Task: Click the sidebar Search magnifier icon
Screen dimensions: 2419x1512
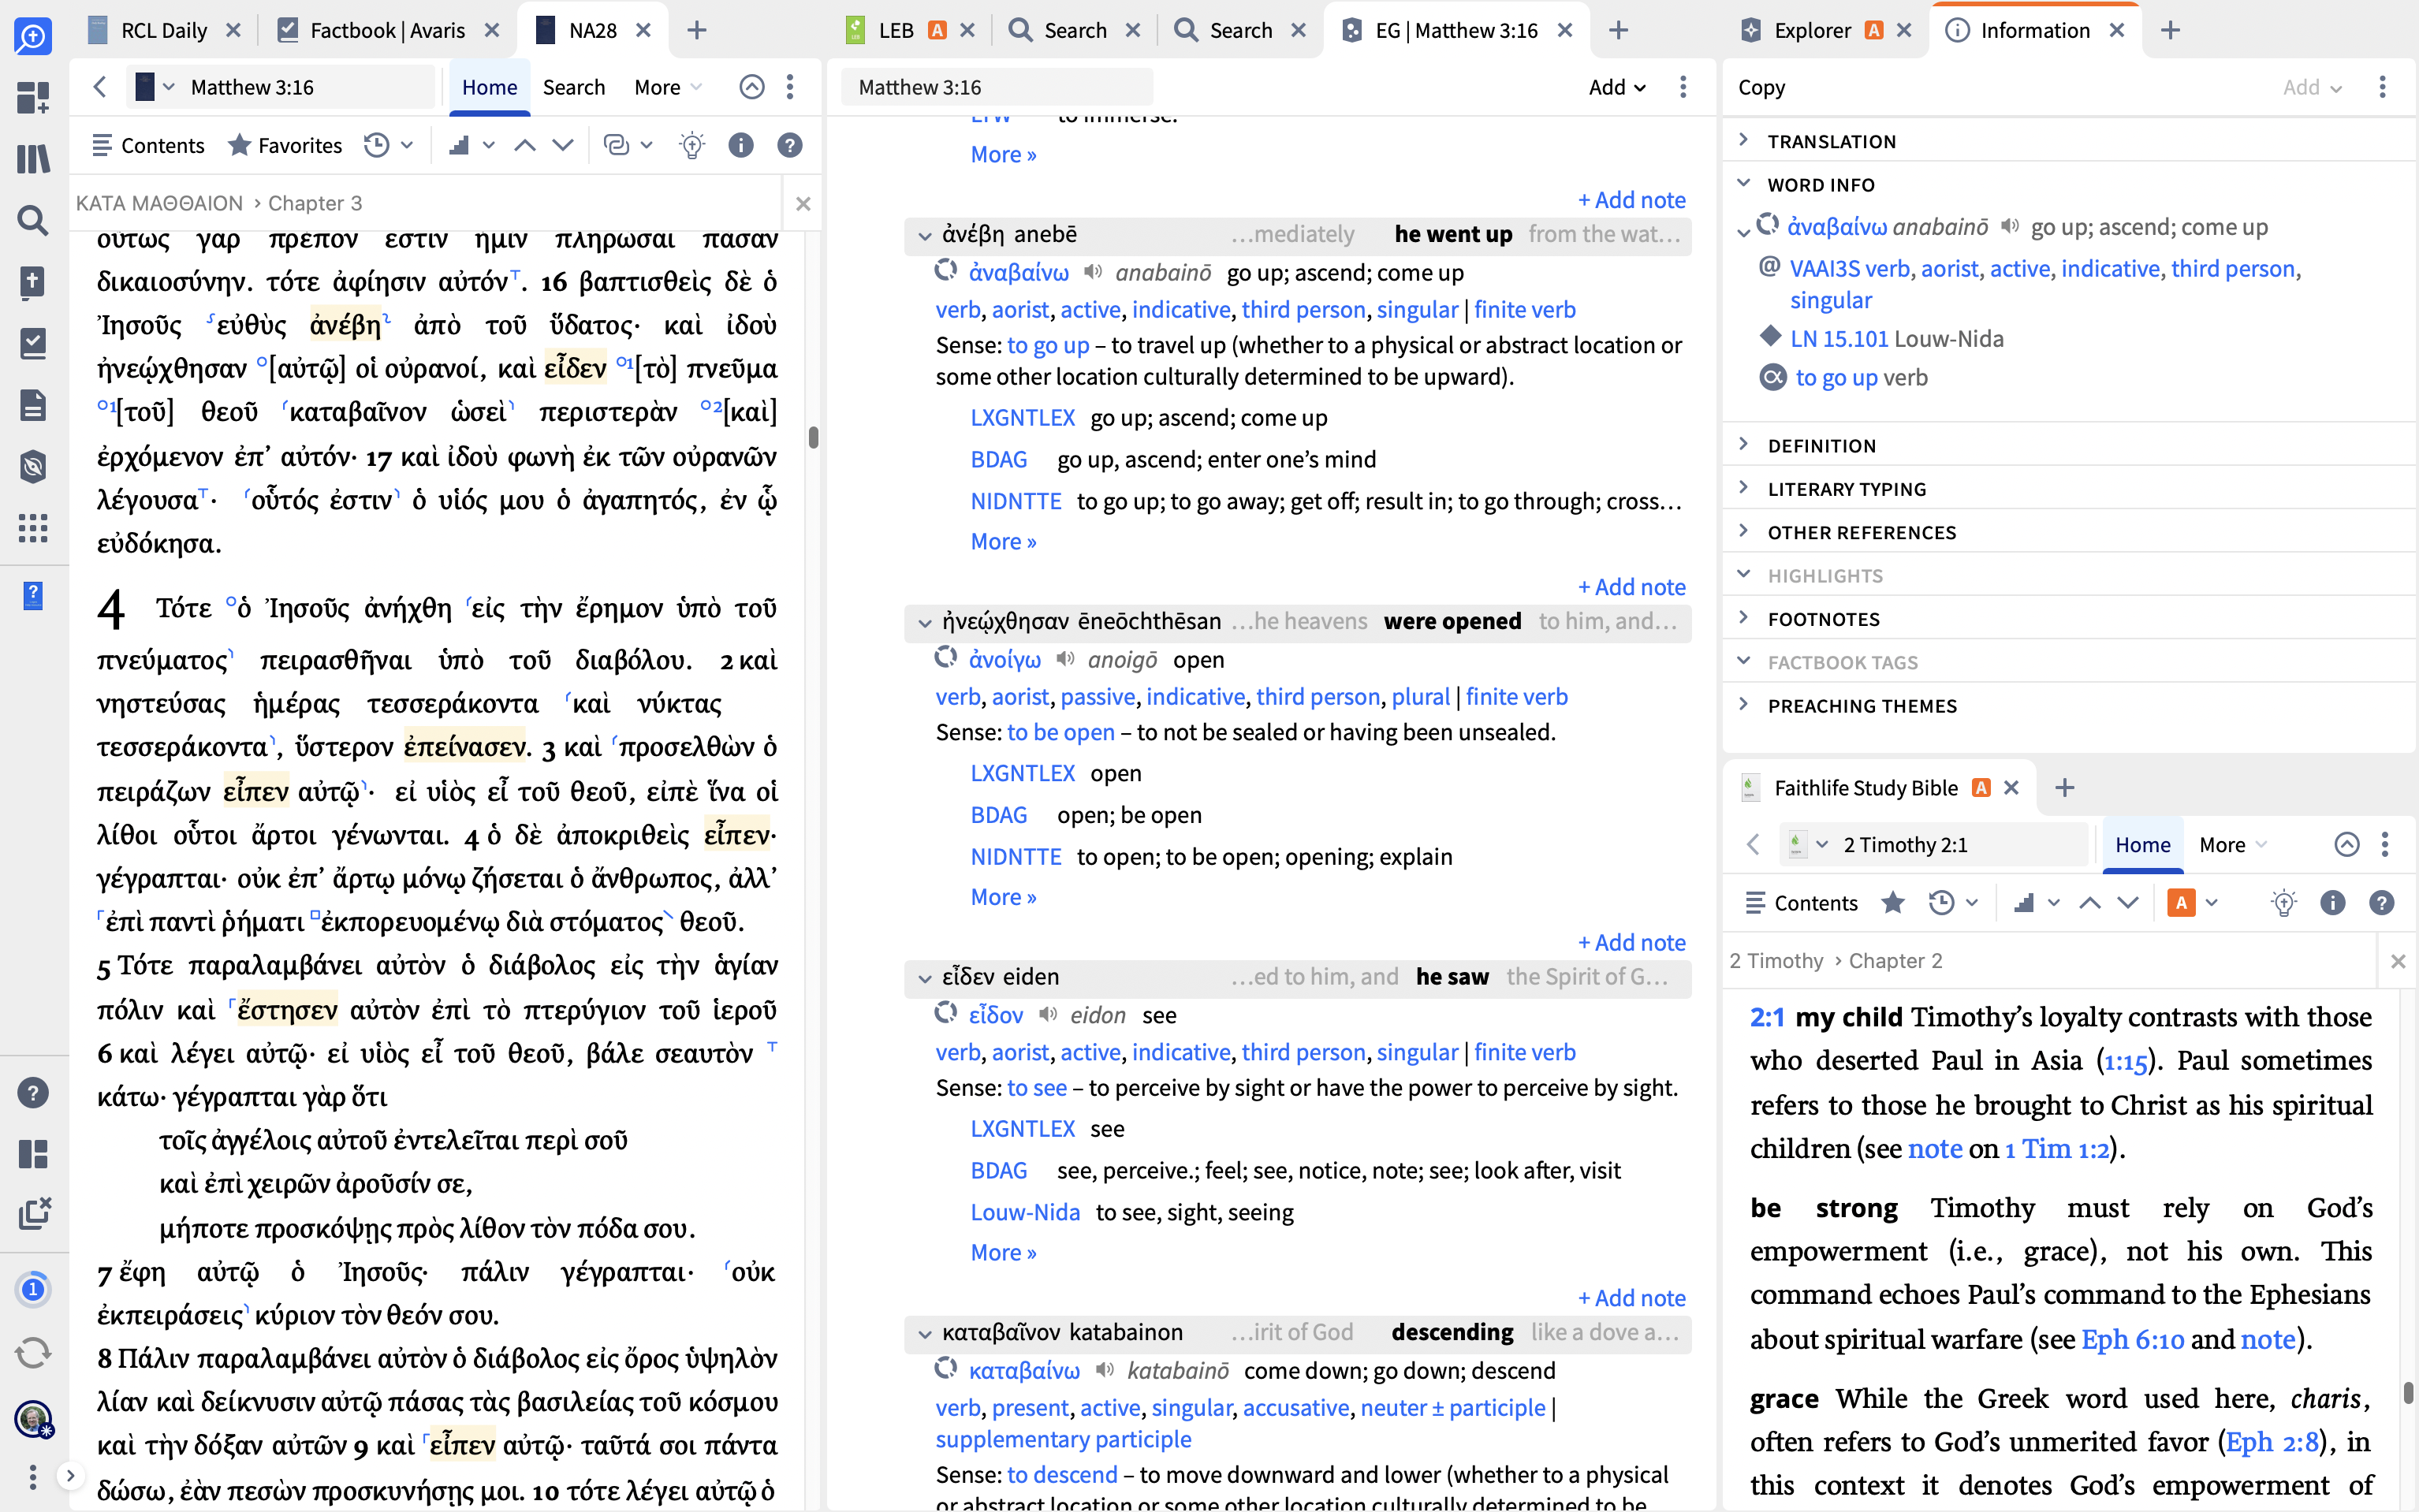Action: (x=32, y=220)
